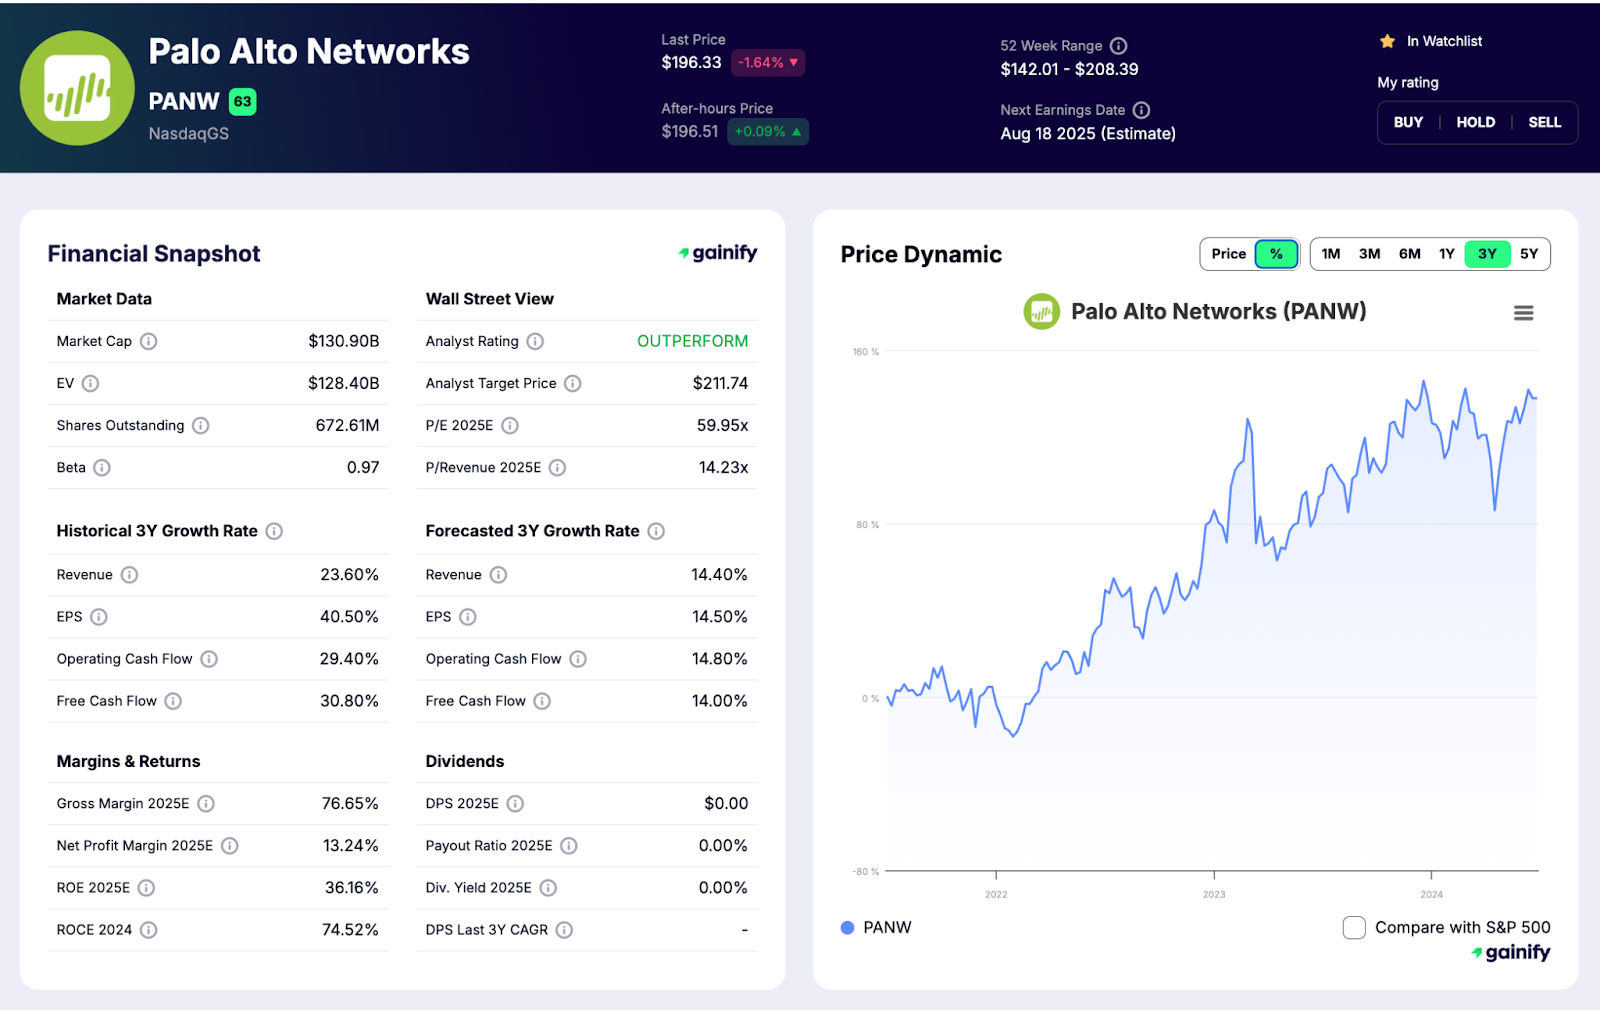Click info icon beside P/E 2025E
Image resolution: width=1600 pixels, height=1010 pixels.
(509, 425)
